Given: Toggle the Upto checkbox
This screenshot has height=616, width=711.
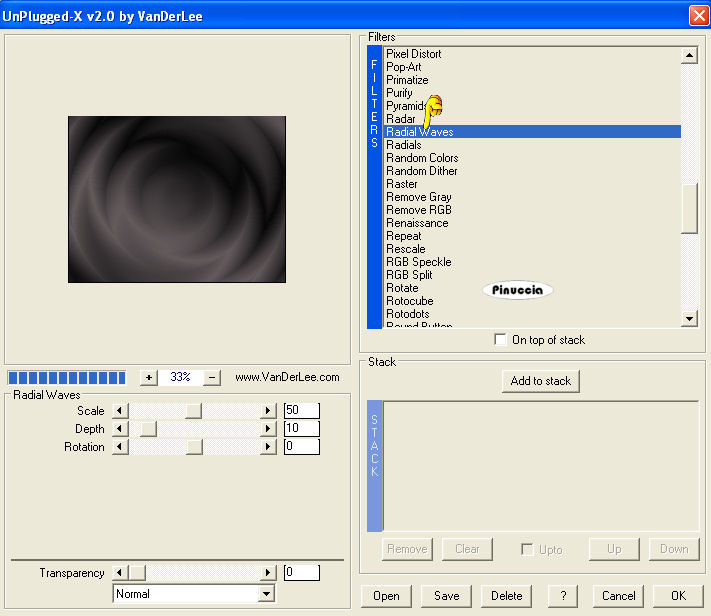Looking at the screenshot, I should point(527,549).
